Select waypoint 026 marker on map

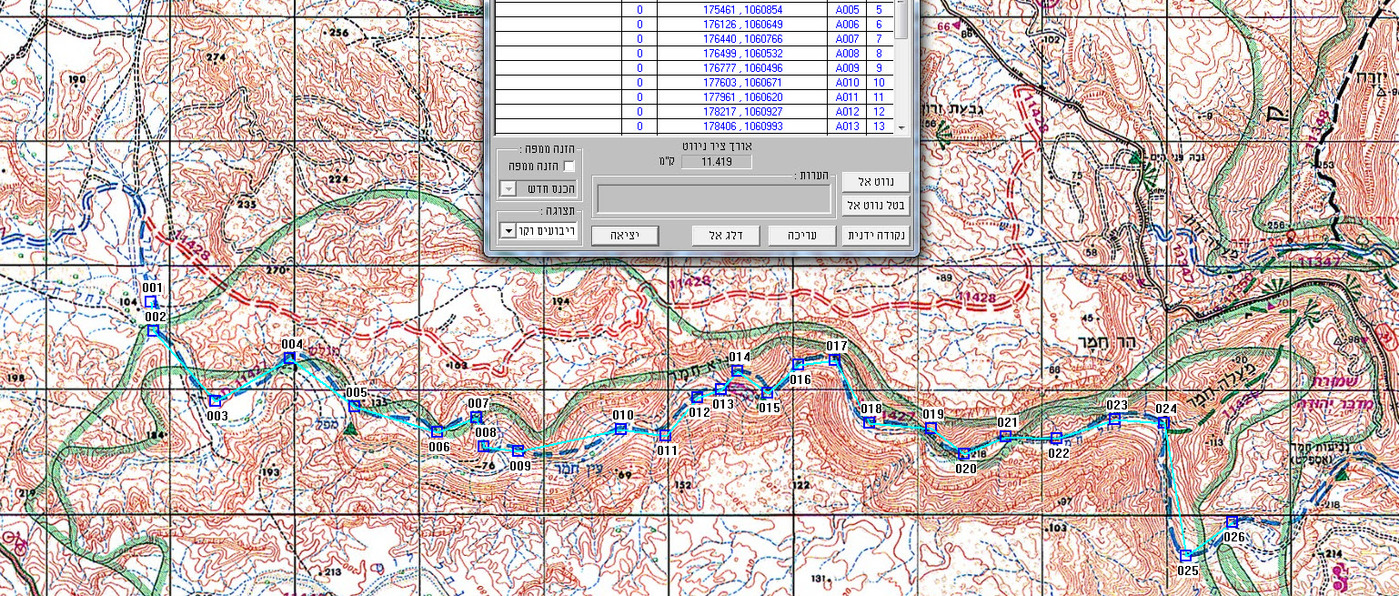tap(1232, 522)
